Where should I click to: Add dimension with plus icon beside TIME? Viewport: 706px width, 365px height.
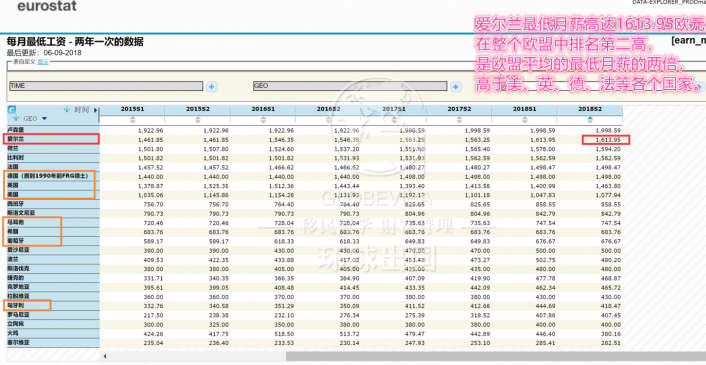(x=212, y=87)
